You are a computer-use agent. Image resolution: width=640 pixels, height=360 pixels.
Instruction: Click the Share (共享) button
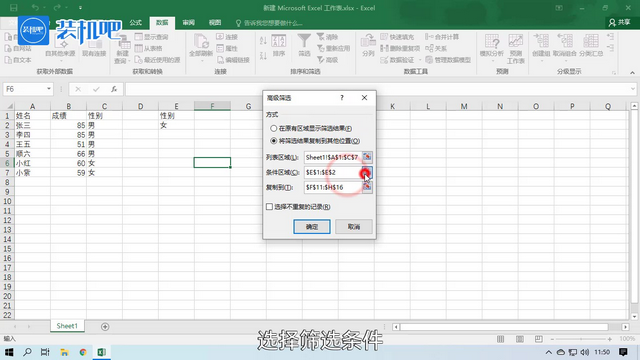click(620, 22)
